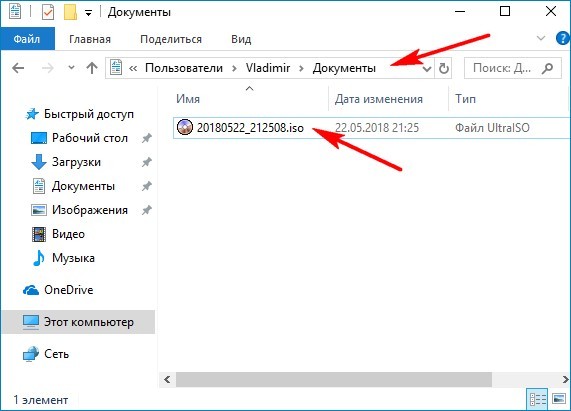This screenshot has height=411, width=571.
Task: Click the Pictures folder icon
Action: click(39, 210)
